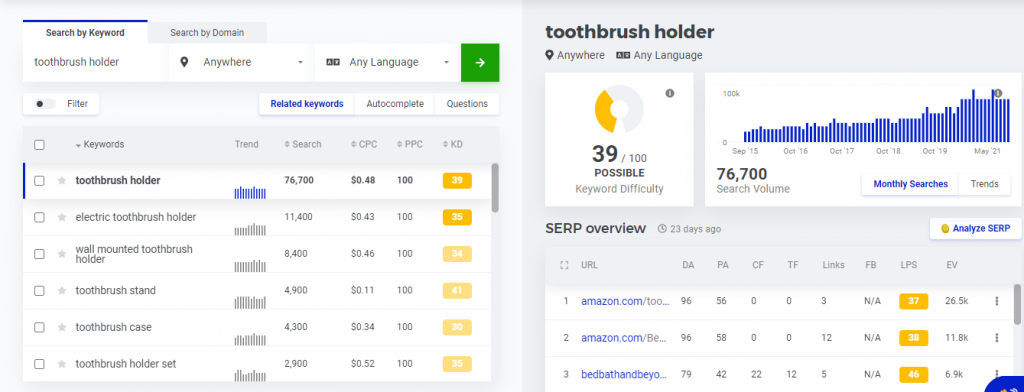Sort keywords by the KD column
The width and height of the screenshot is (1024, 392).
pos(453,144)
